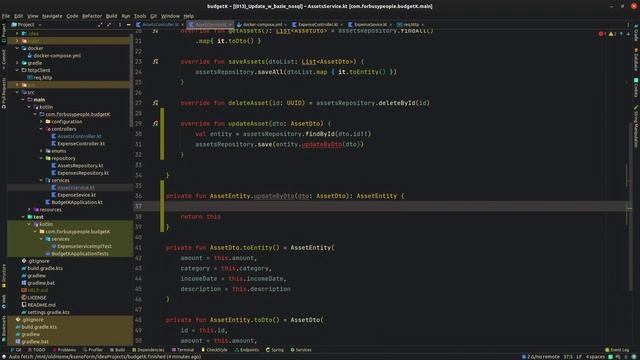Expand the resources folder
This screenshot has width=640, height=360.
pos(29,210)
